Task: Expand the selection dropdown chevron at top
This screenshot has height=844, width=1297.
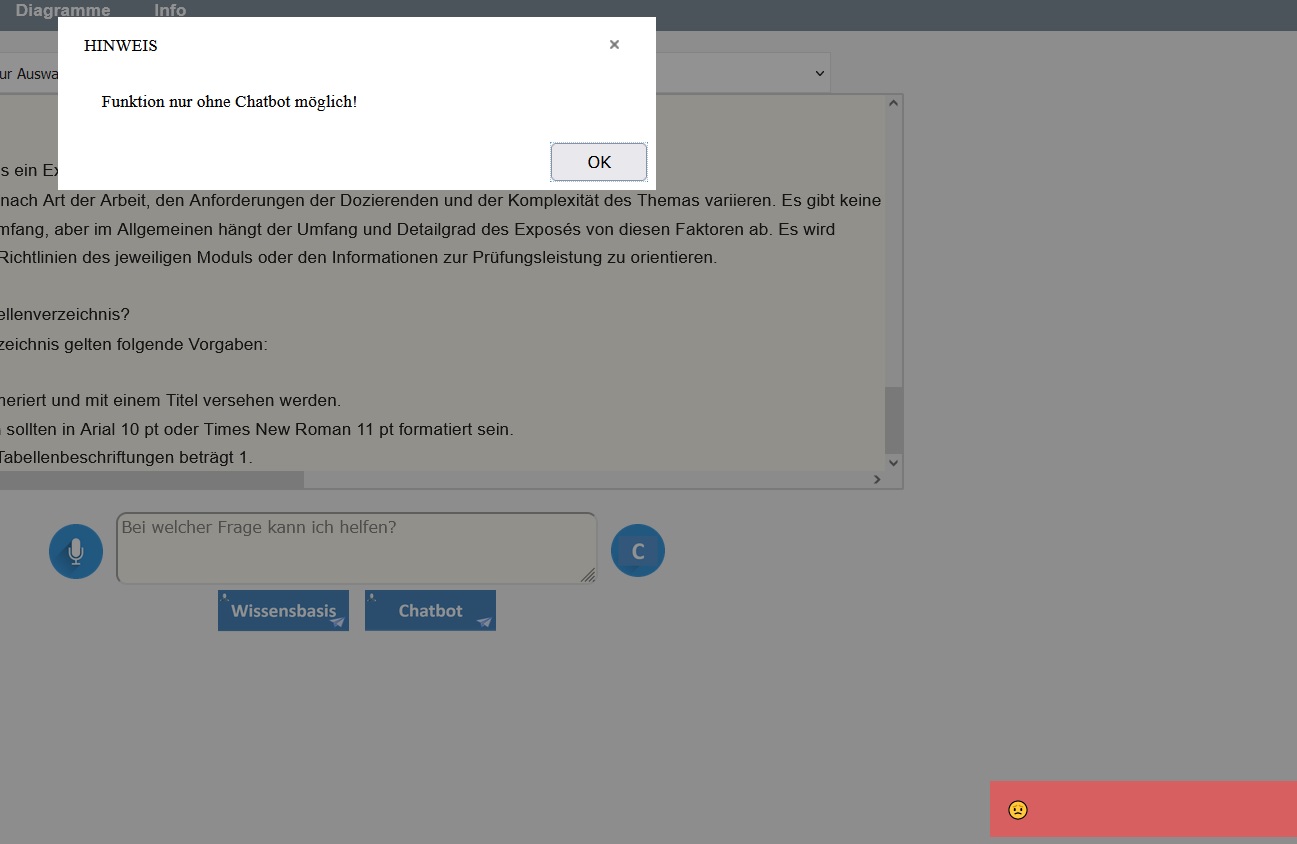Action: pyautogui.click(x=820, y=73)
